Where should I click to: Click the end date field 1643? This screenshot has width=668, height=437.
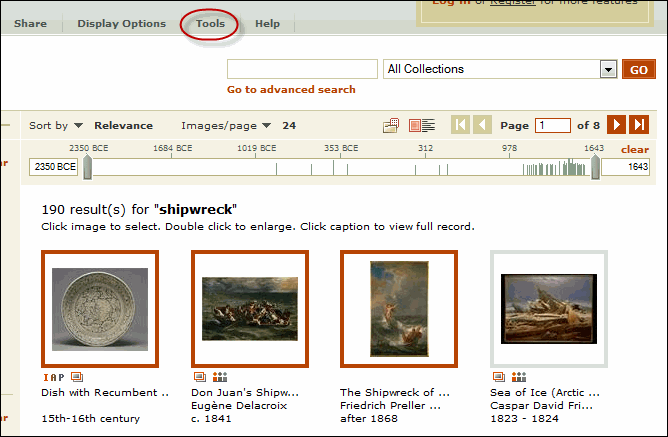tap(625, 167)
